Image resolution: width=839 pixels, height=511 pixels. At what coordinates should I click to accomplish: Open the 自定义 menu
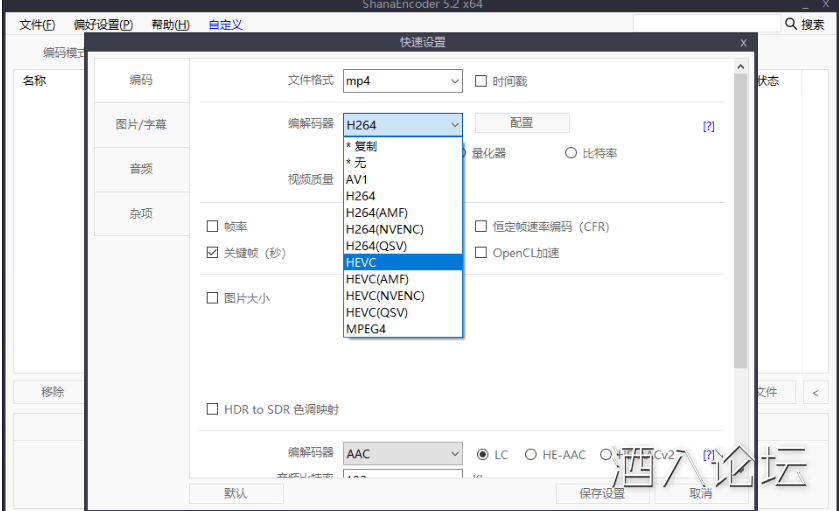225,25
